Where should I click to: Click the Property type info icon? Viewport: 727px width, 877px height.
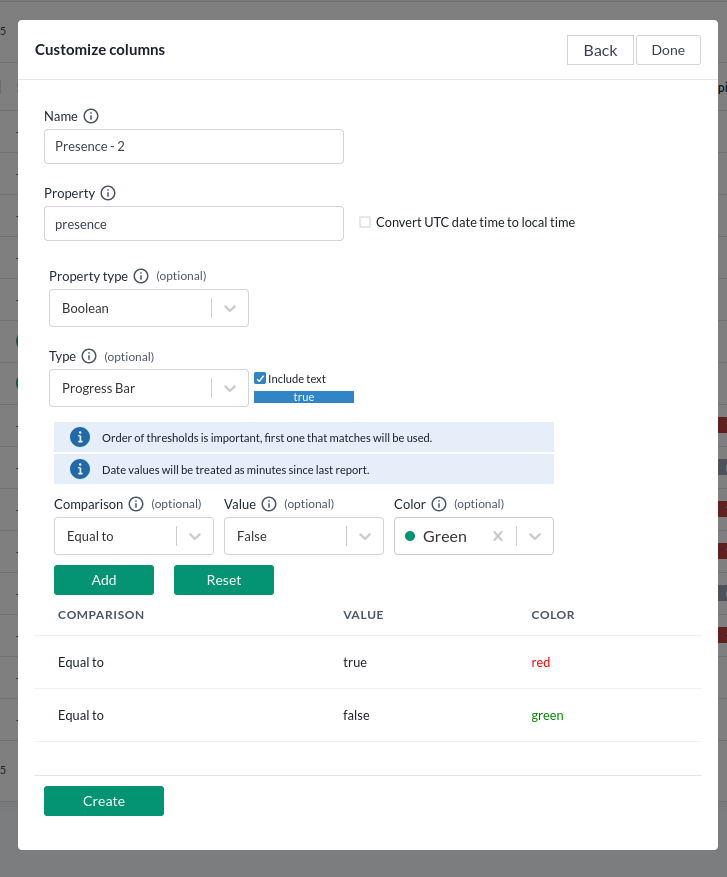141,276
